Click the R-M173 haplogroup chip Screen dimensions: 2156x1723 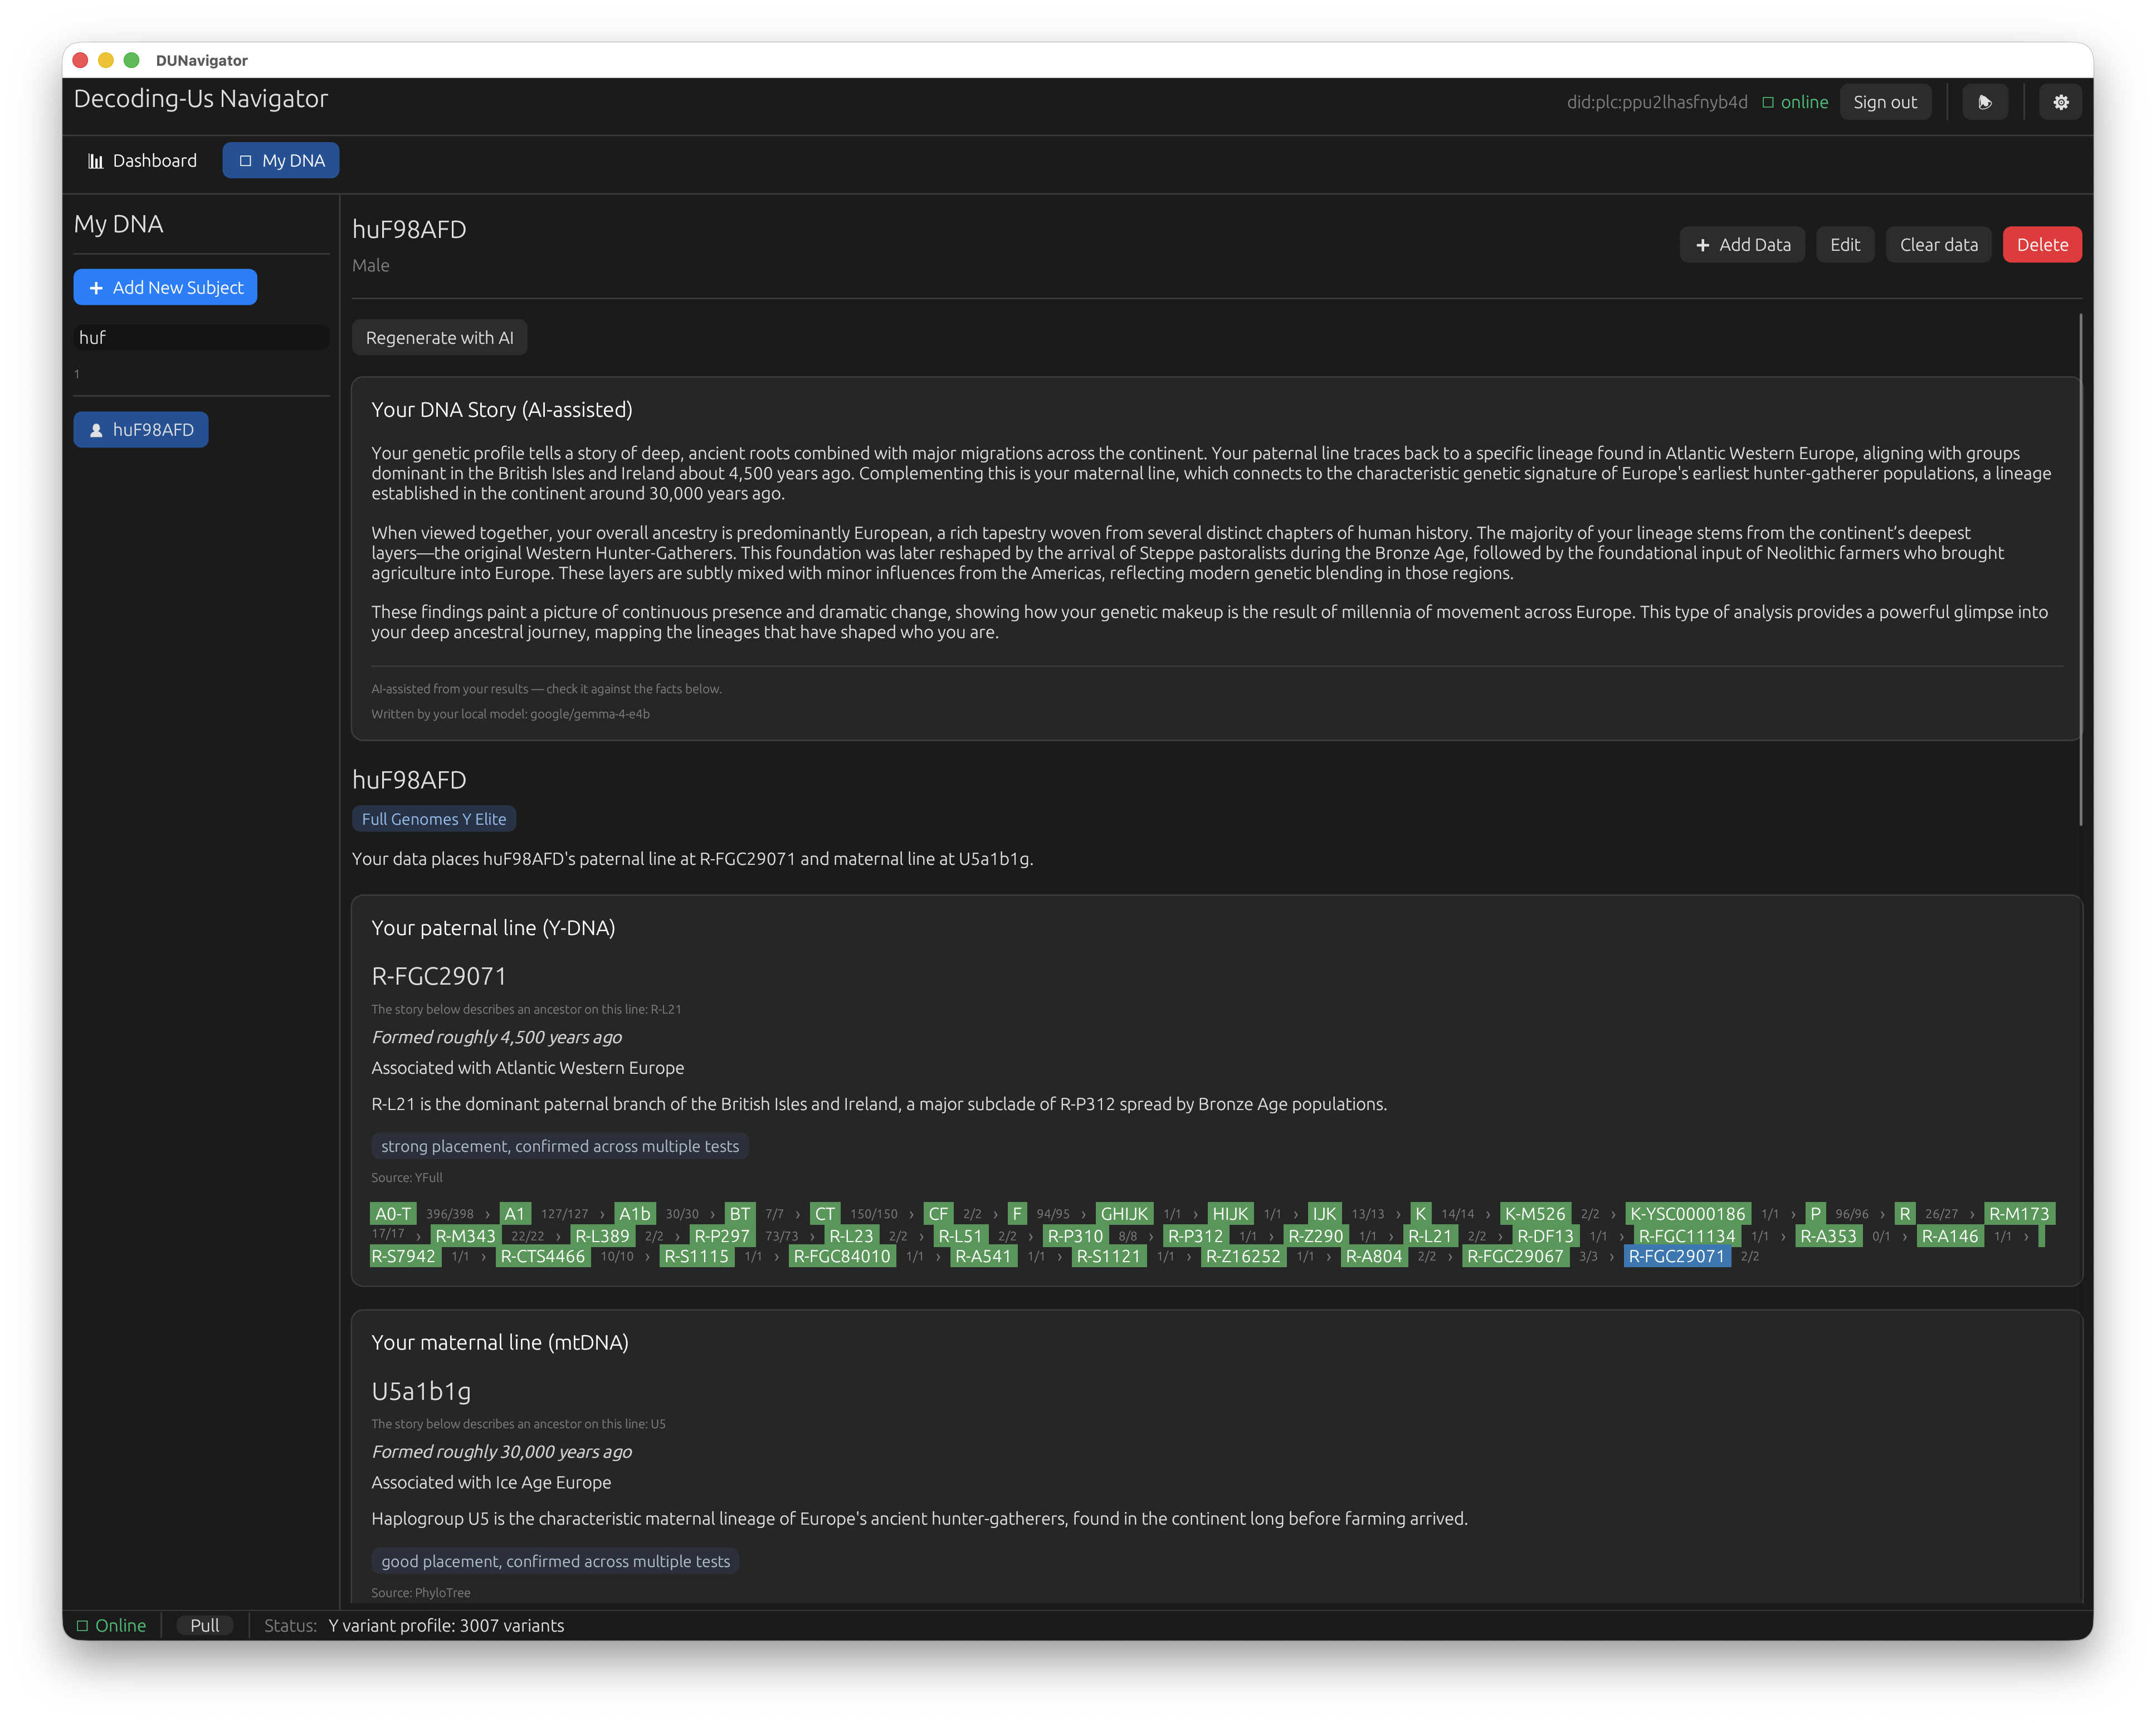2018,1214
